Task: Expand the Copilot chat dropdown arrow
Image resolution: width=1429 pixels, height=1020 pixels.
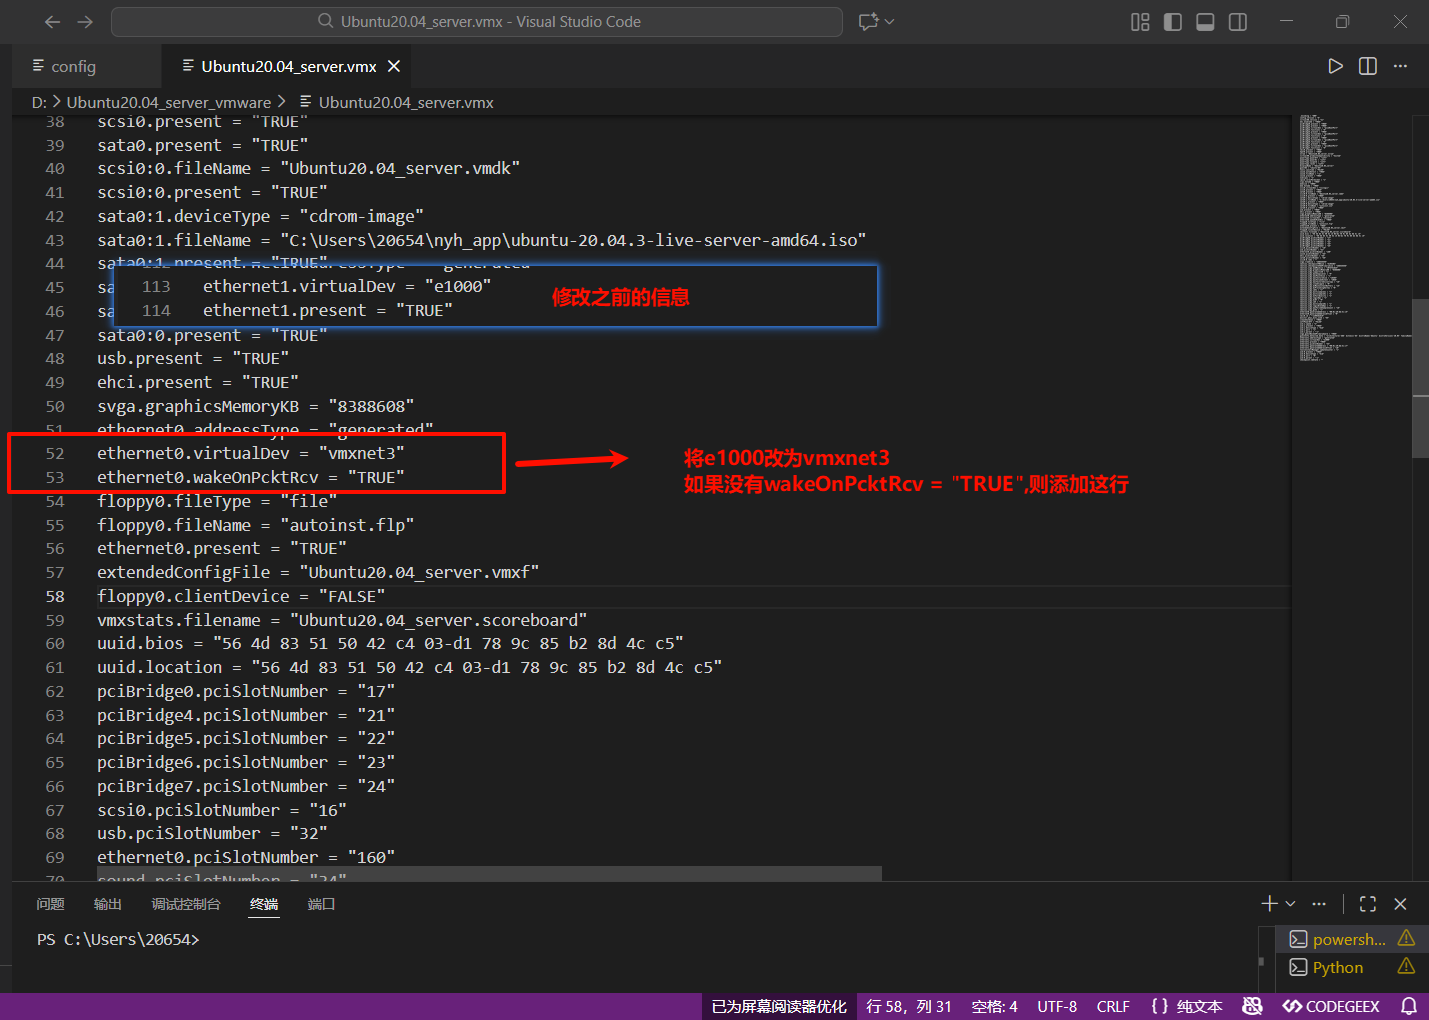Action: tap(890, 21)
